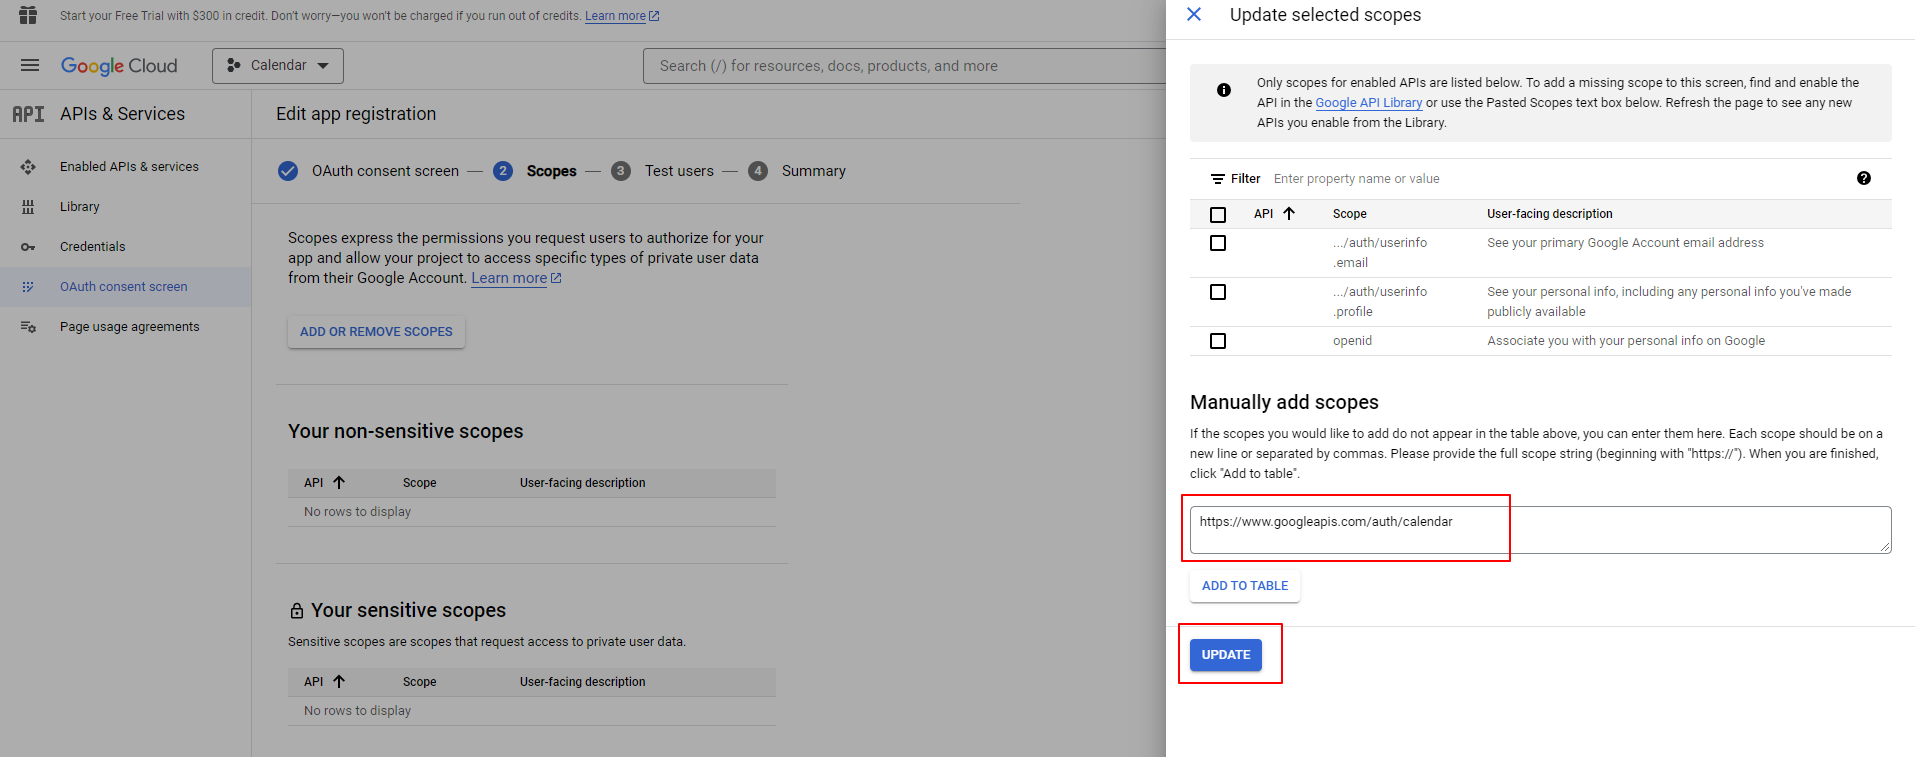Close the Update selected scopes panel

1194,14
